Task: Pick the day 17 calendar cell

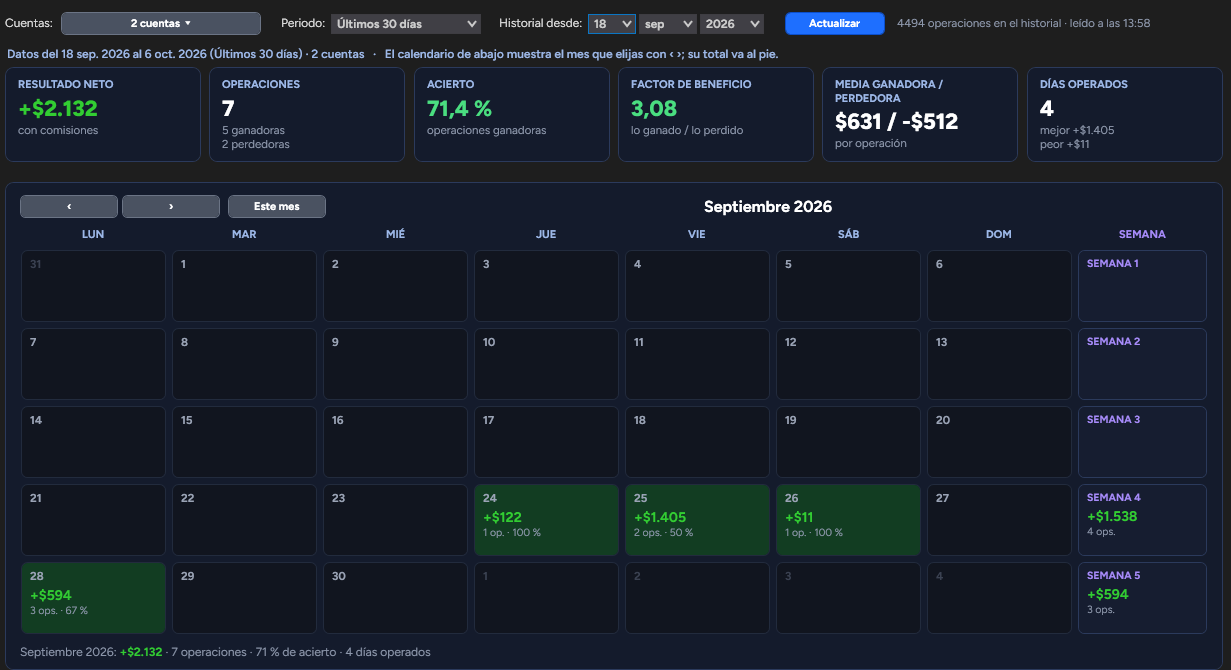Action: pos(547,442)
